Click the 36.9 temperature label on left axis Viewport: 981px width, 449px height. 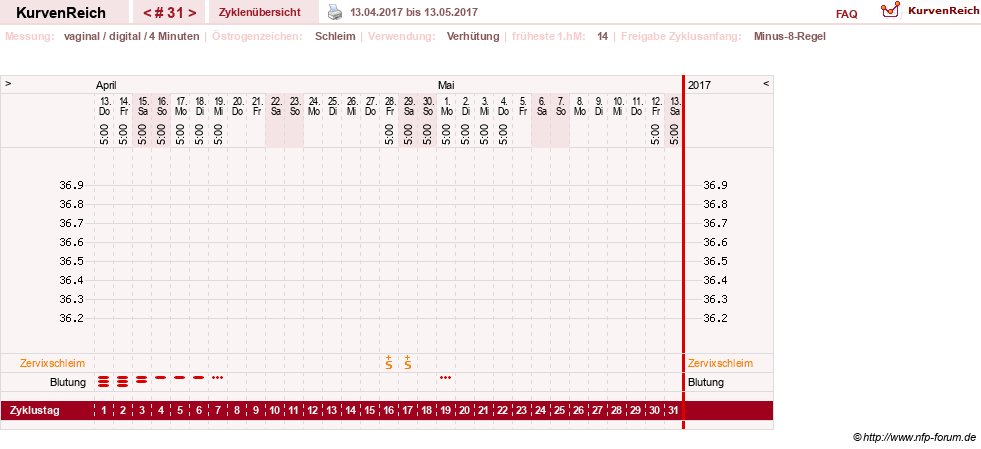pyautogui.click(x=71, y=185)
